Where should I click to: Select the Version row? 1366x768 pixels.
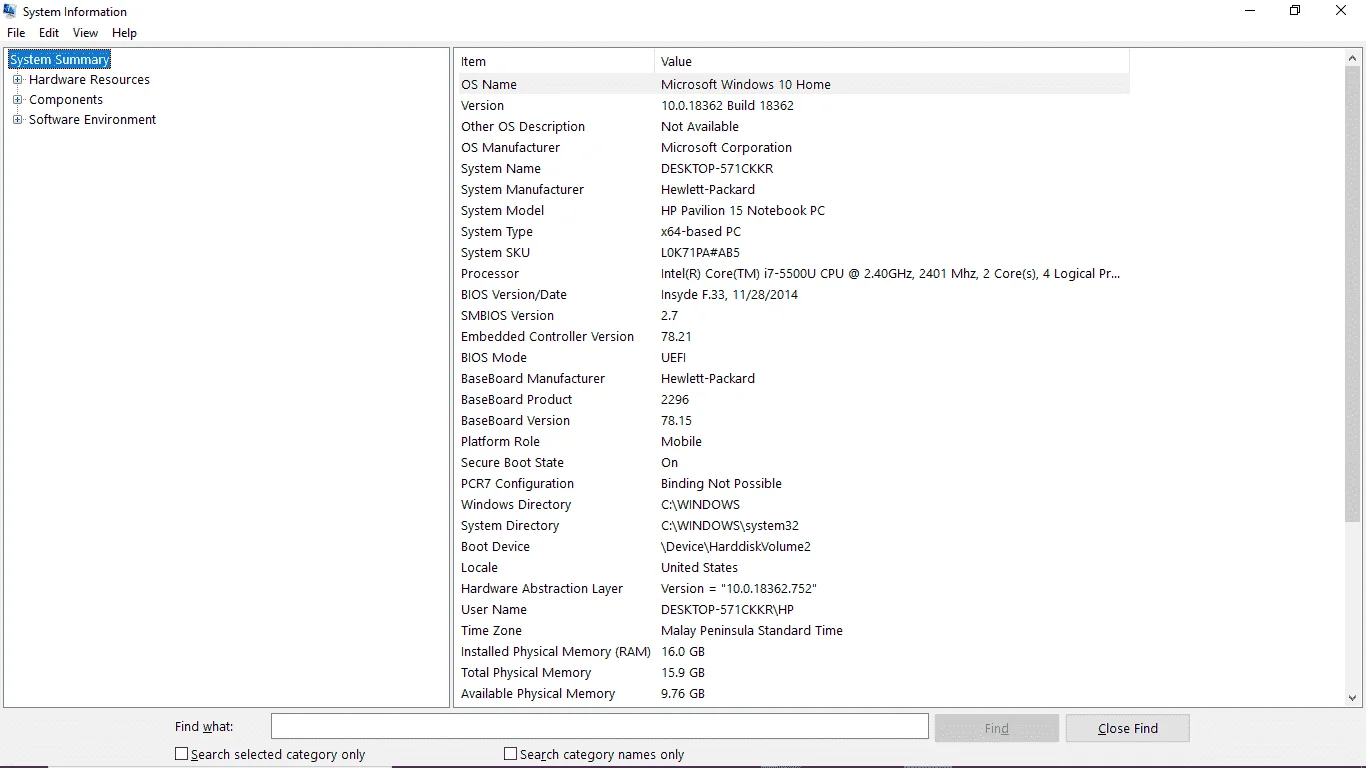[794, 106]
